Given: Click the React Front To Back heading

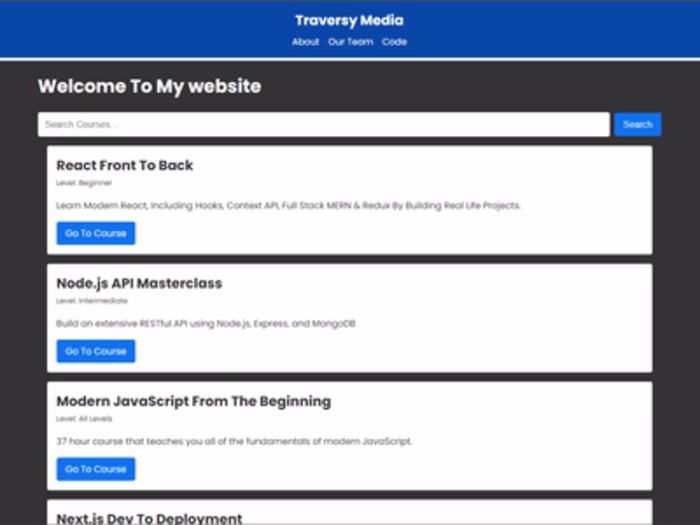Looking at the screenshot, I should [x=125, y=166].
